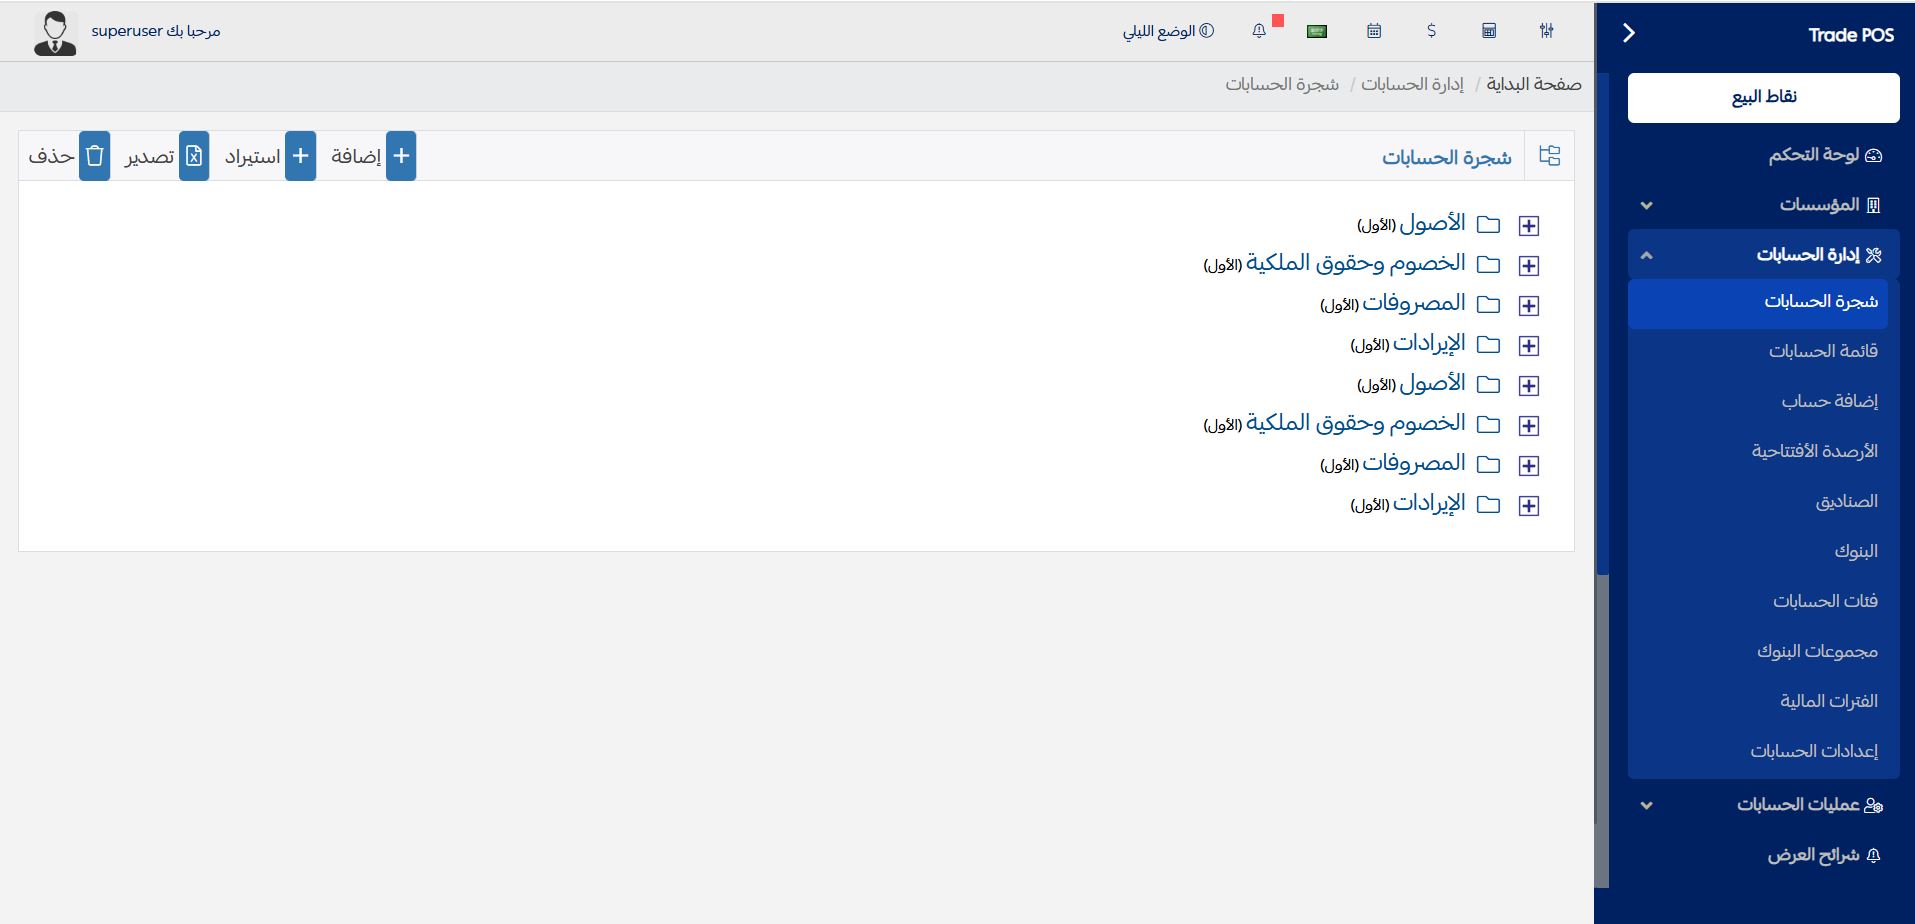This screenshot has width=1915, height=924.
Task: Open the calculator icon in header
Action: 1489,31
